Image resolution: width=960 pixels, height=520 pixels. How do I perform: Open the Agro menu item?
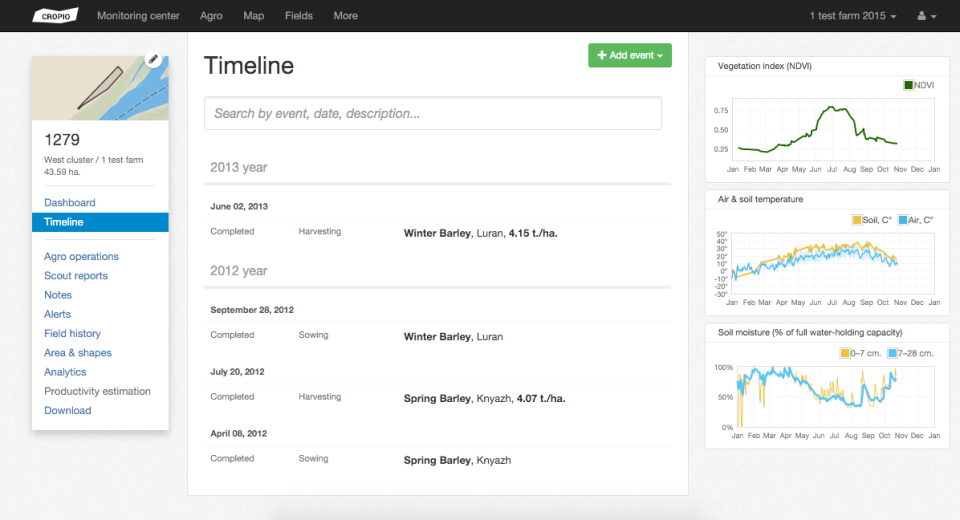click(211, 16)
